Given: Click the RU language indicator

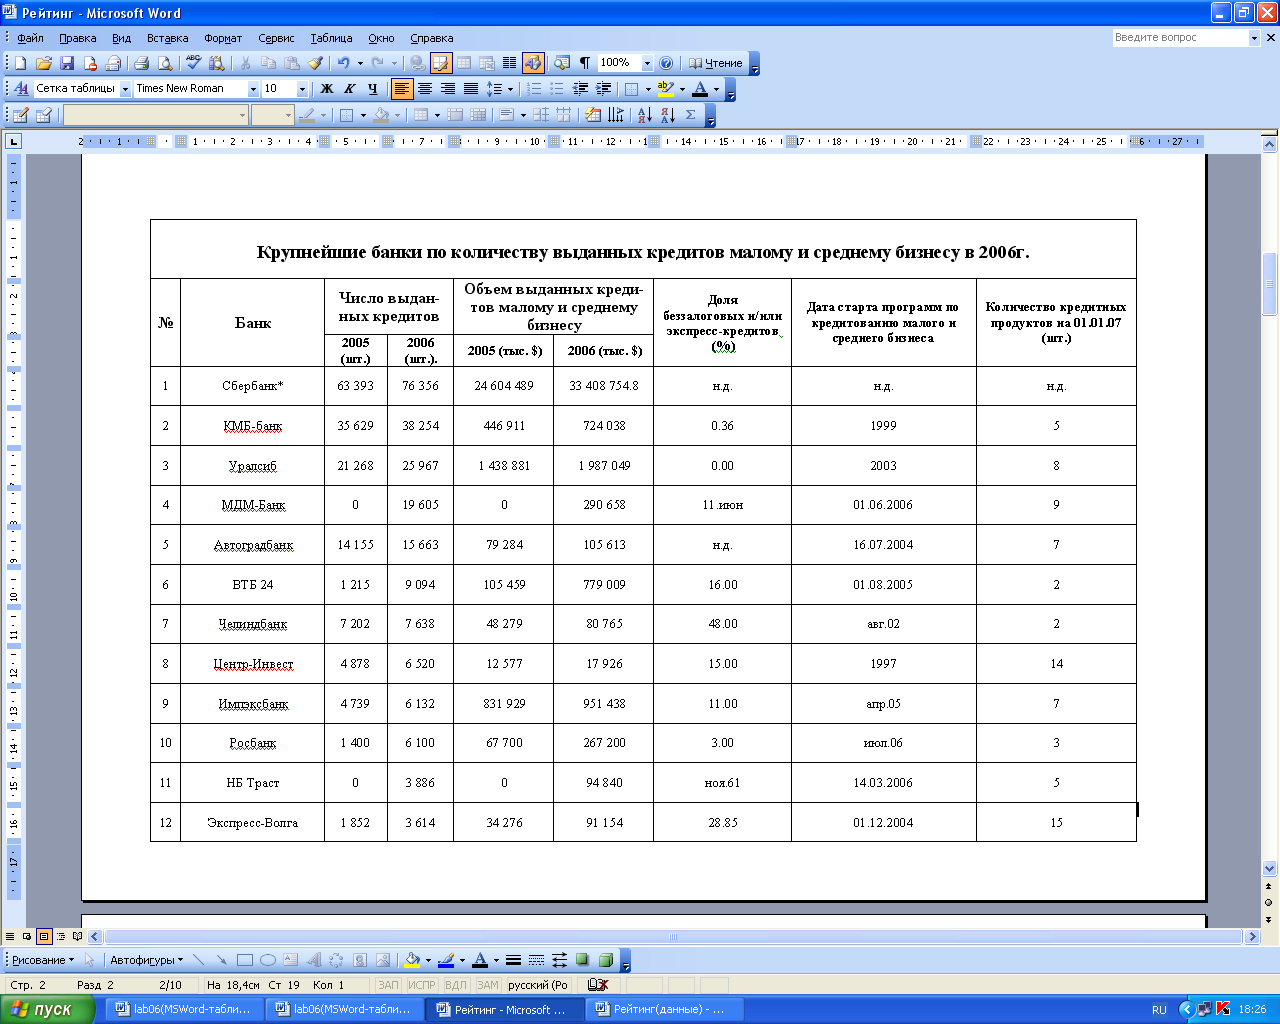Looking at the screenshot, I should coord(1159,1010).
